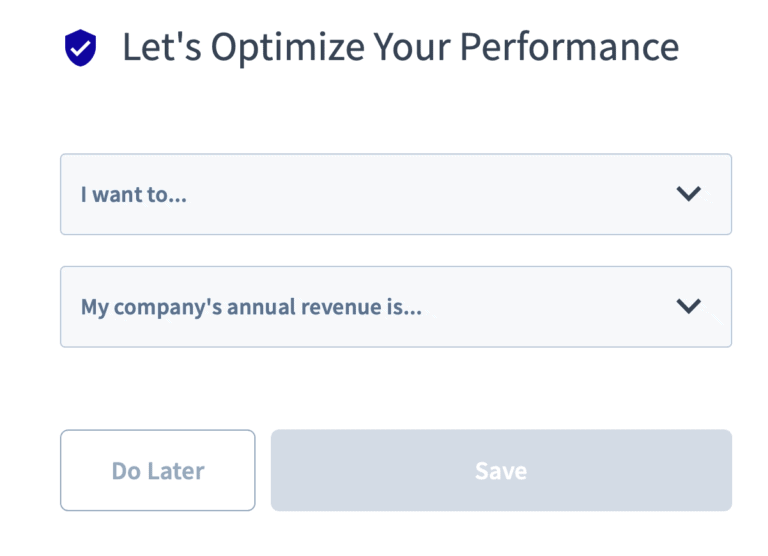Click the Do Later button
This screenshot has height=556, width=768.
pos(158,470)
